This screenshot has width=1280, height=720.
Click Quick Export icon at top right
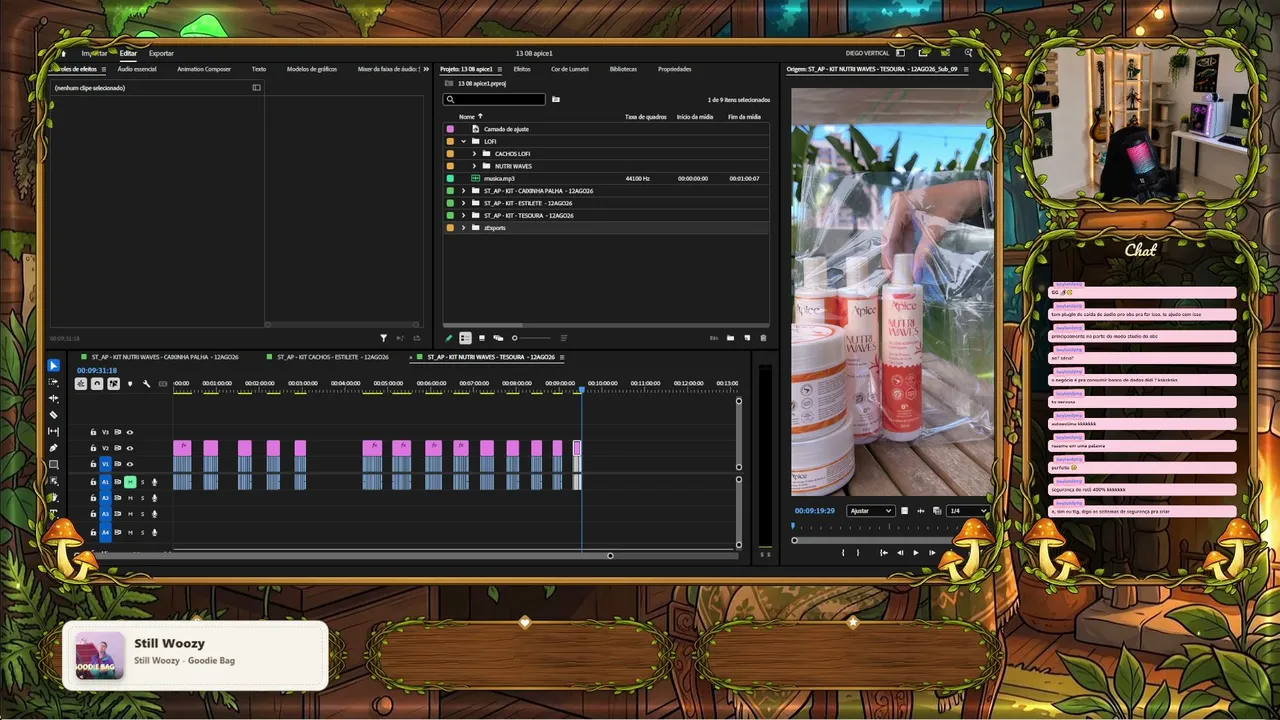coord(923,53)
